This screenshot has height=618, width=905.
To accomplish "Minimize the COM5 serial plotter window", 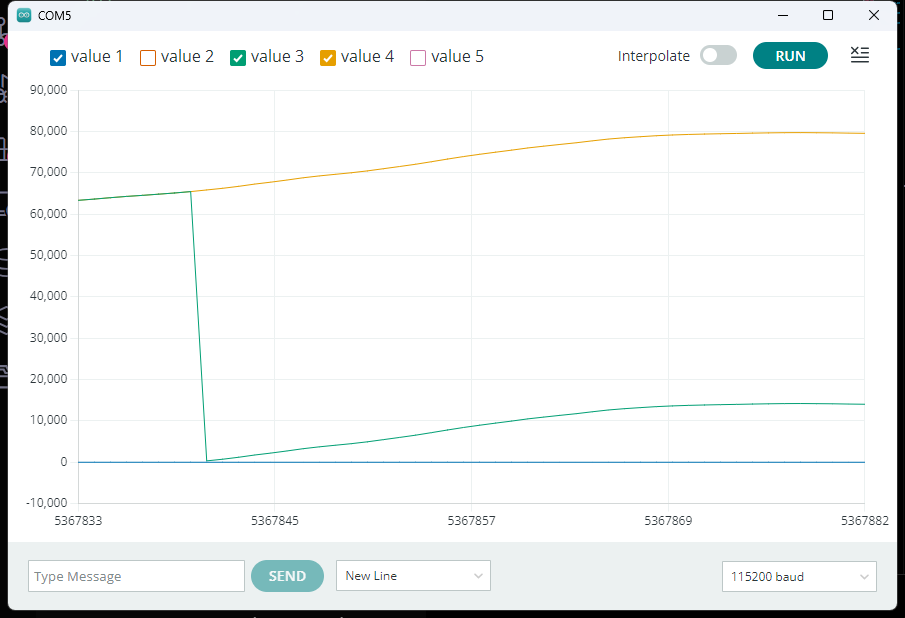I will click(x=781, y=15).
